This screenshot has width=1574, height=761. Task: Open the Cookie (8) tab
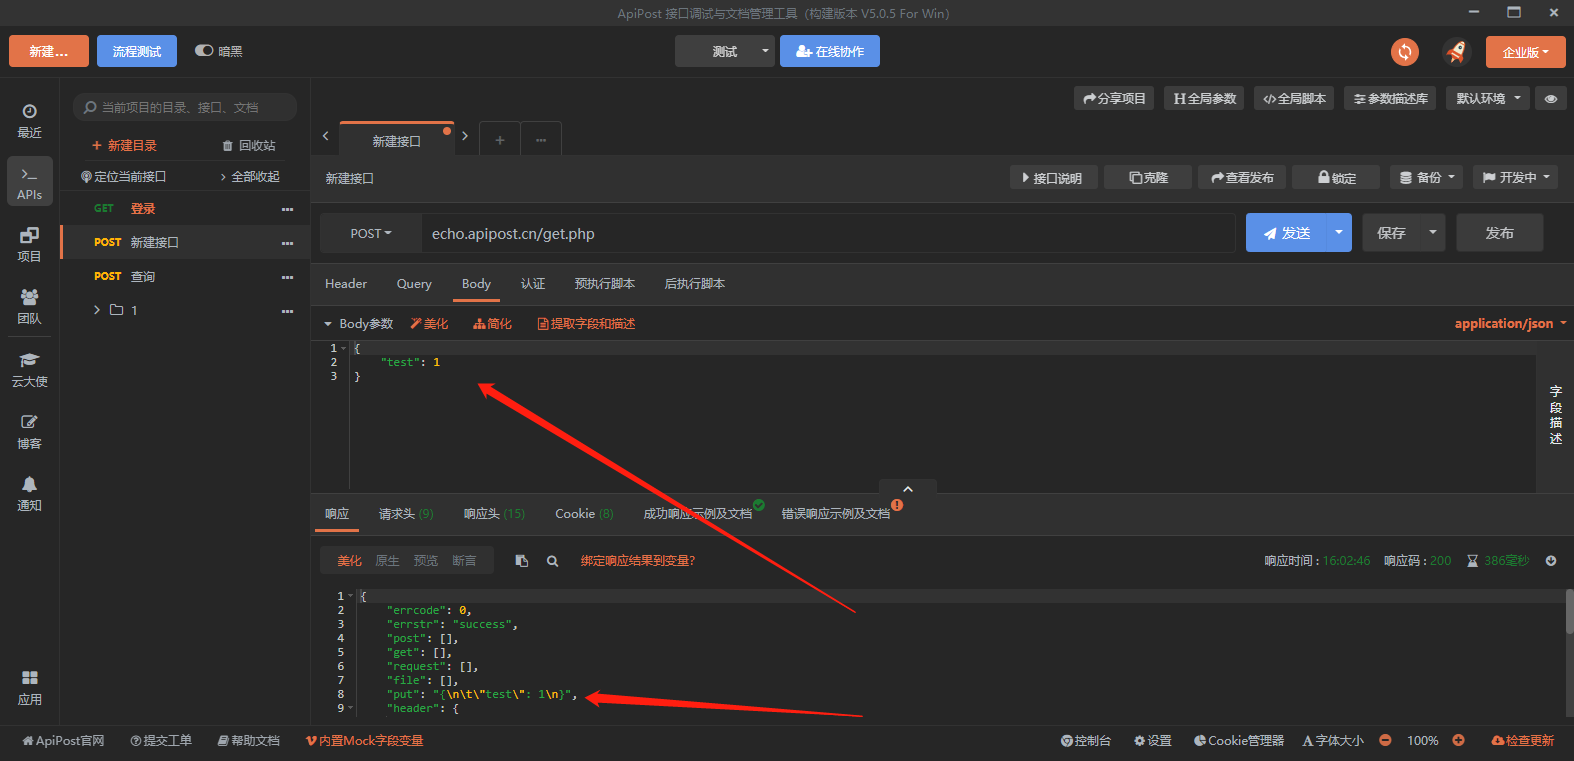(x=584, y=514)
